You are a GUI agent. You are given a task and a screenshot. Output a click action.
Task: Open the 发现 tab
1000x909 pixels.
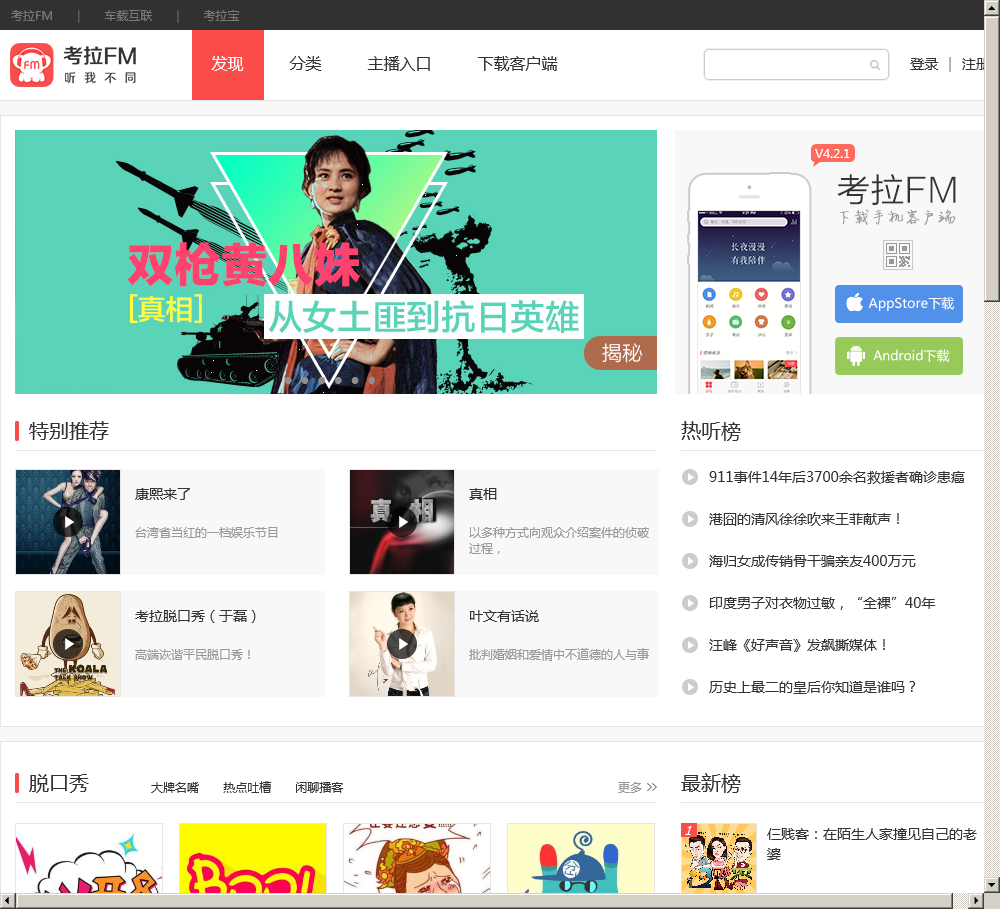(228, 64)
